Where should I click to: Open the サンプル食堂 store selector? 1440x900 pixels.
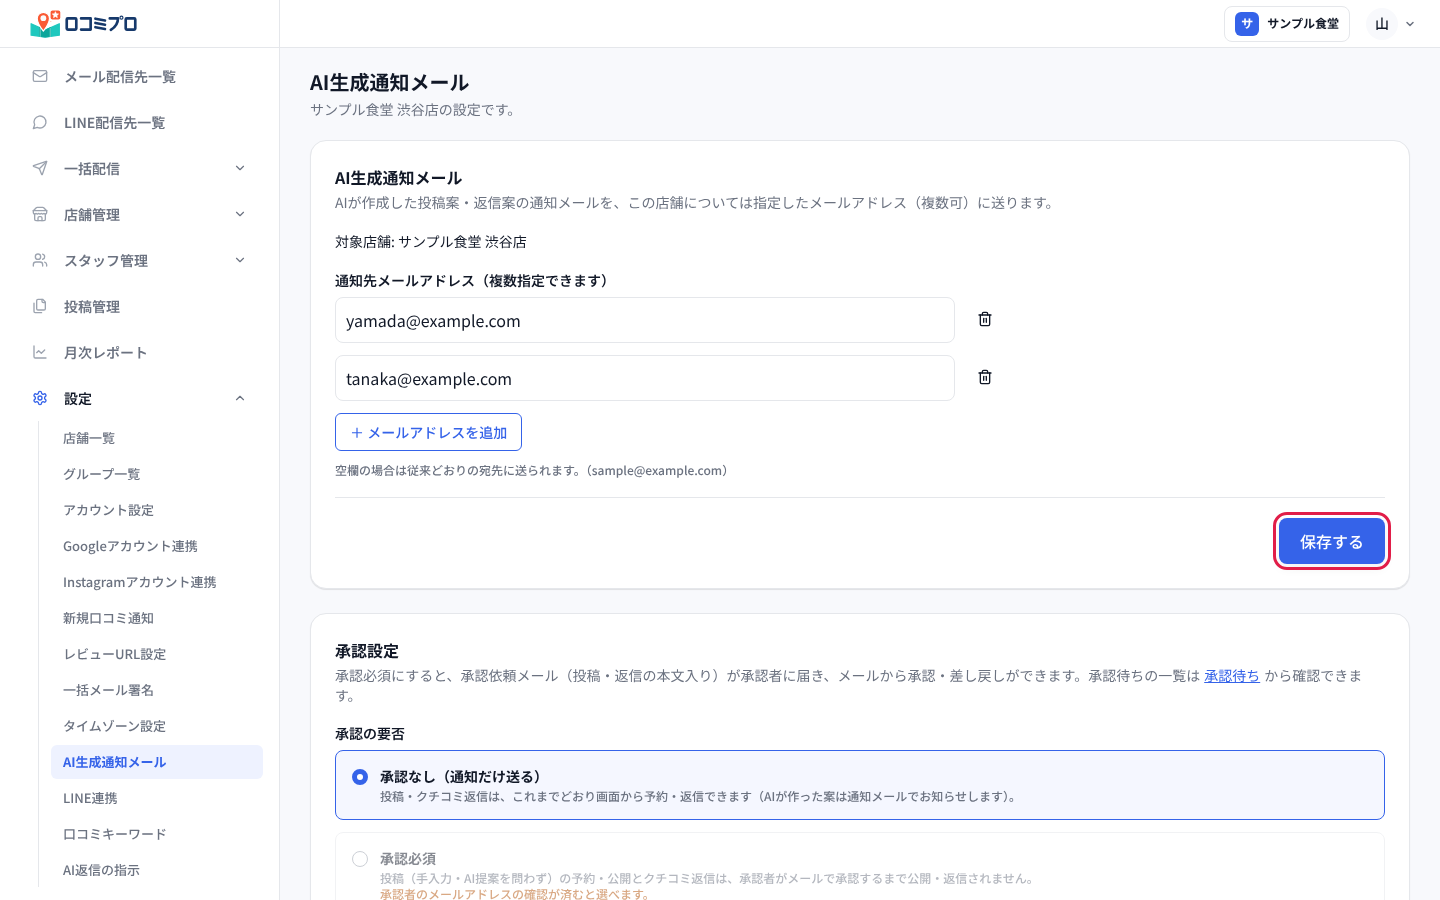click(x=1287, y=24)
